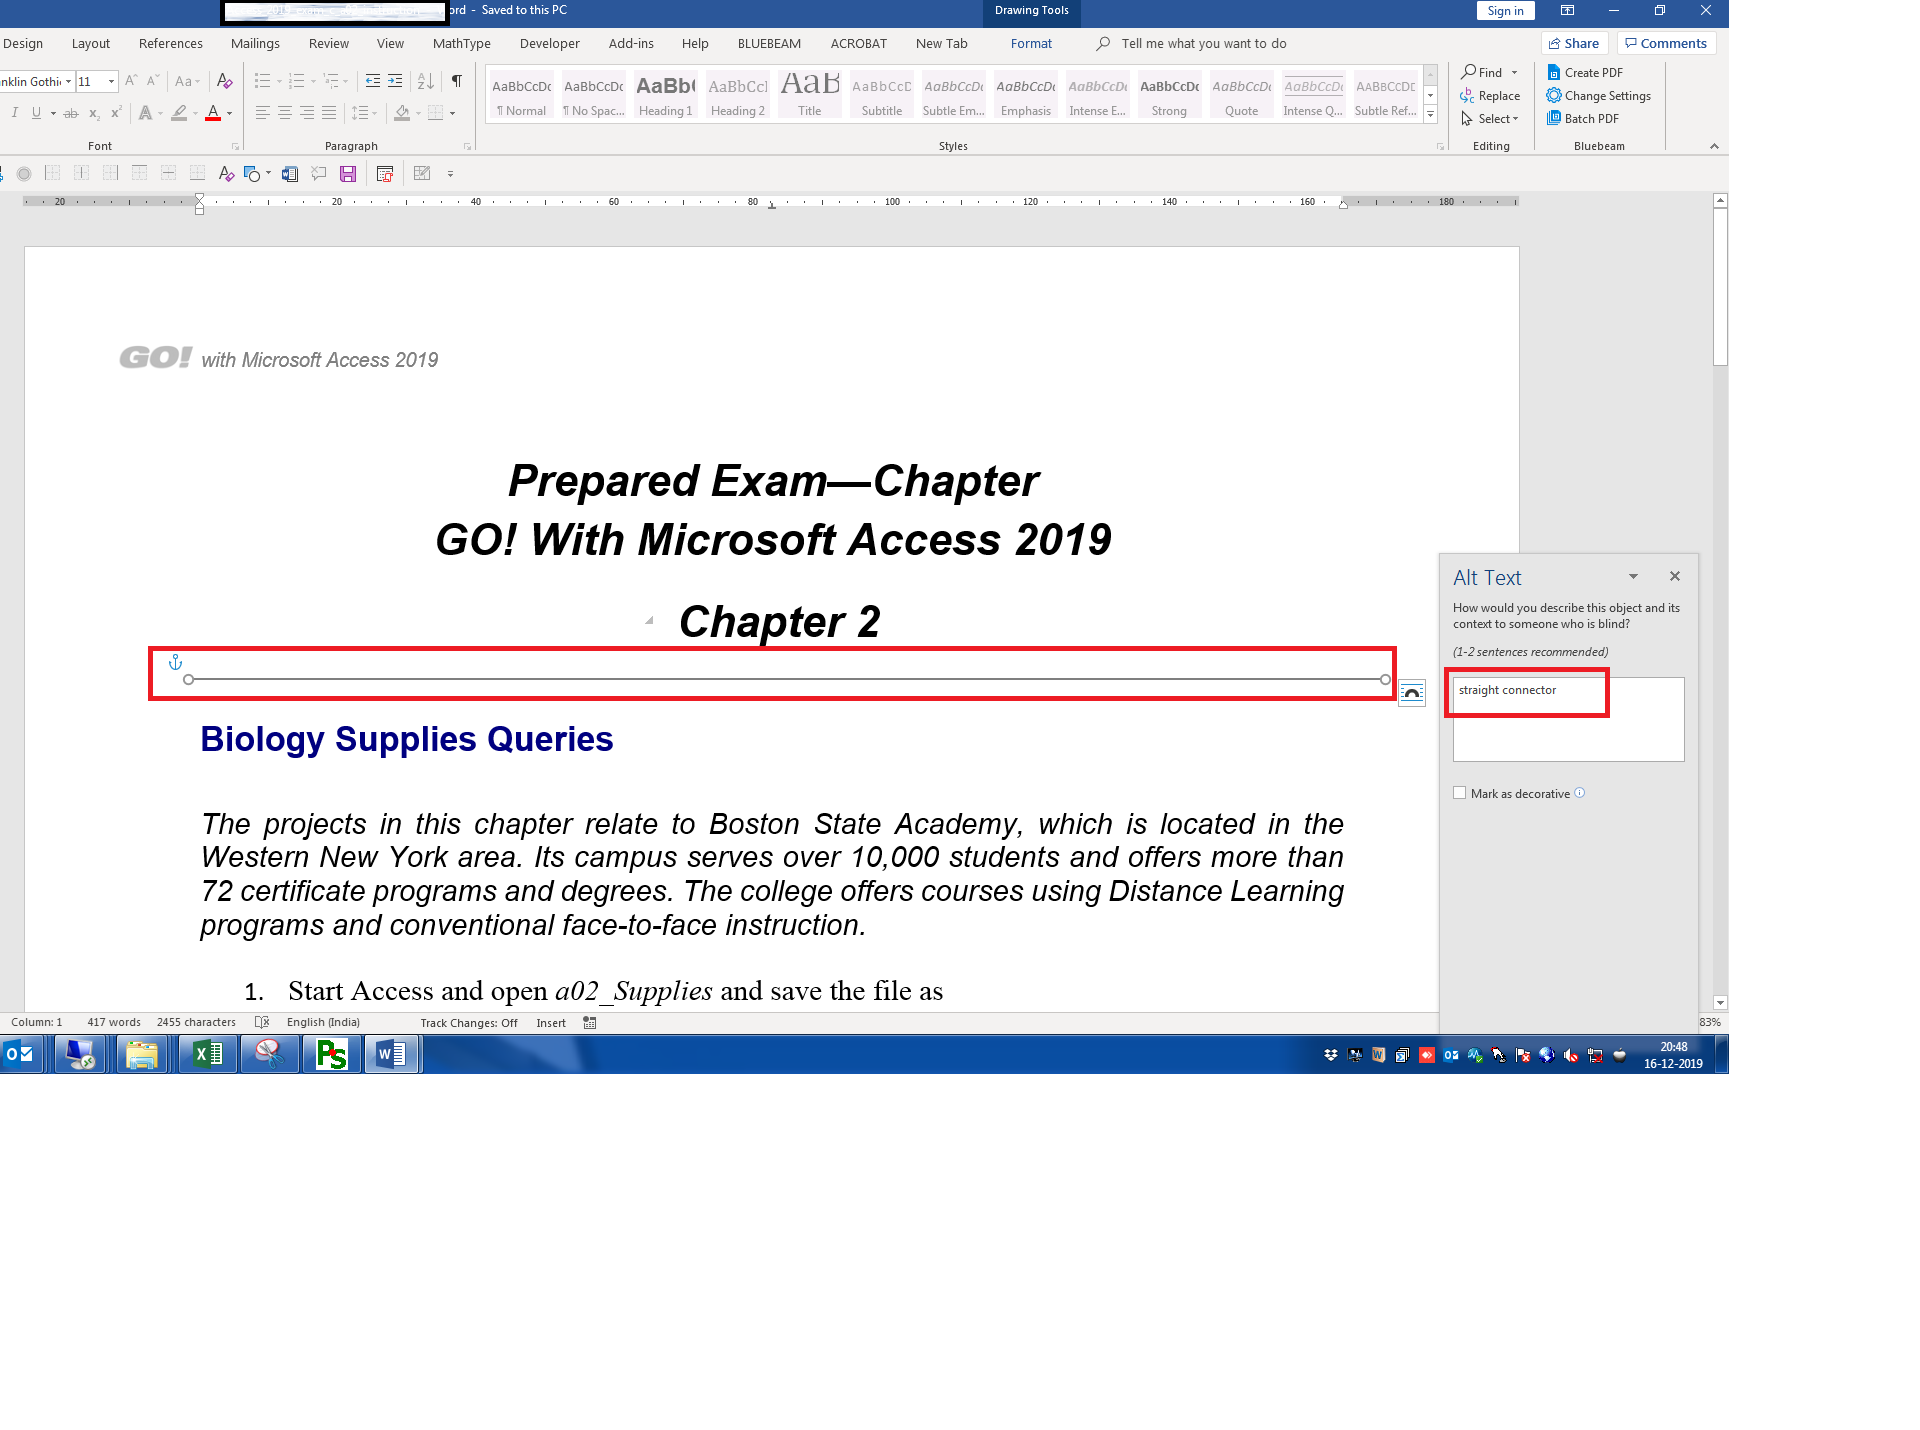Image resolution: width=1920 pixels, height=1430 pixels.
Task: Click the Clear All Formatting icon
Action: click(225, 81)
